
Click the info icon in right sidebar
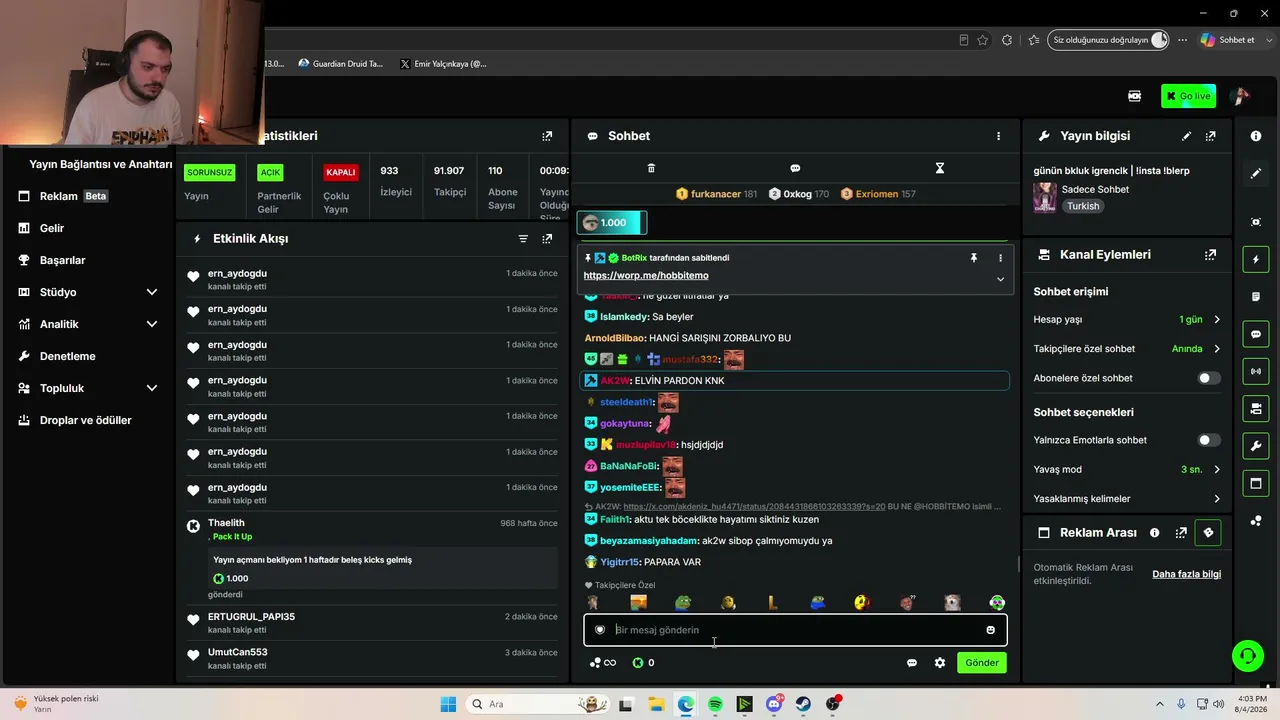click(1256, 136)
